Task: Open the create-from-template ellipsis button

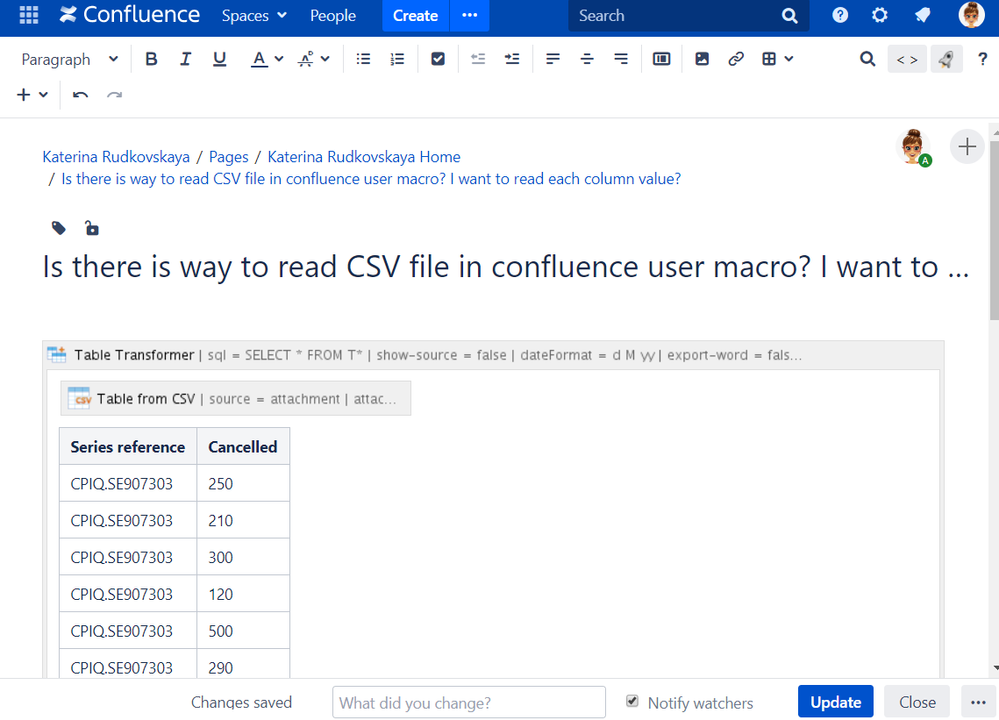Action: point(470,15)
